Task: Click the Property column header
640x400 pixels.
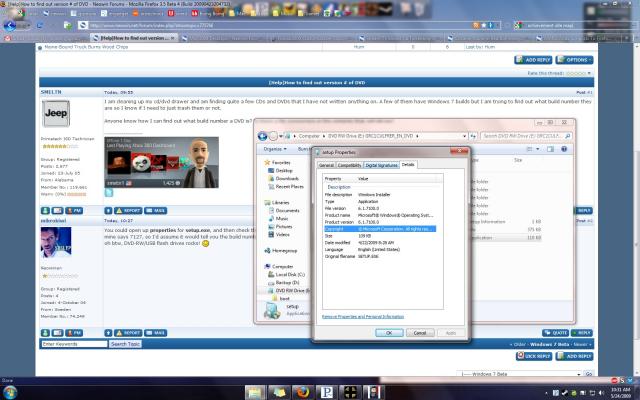Action: click(x=340, y=179)
